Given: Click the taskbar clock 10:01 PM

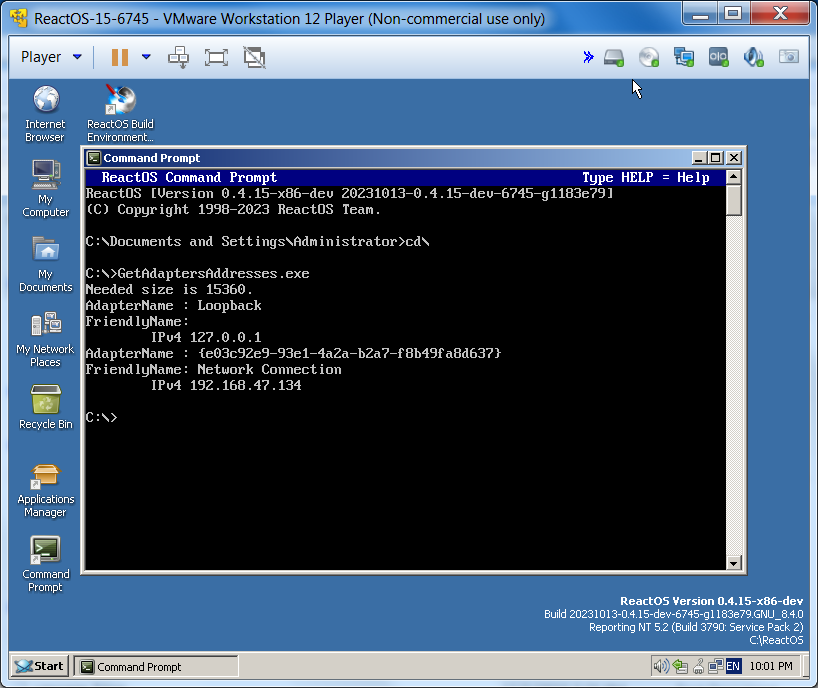Looking at the screenshot, I should [771, 666].
